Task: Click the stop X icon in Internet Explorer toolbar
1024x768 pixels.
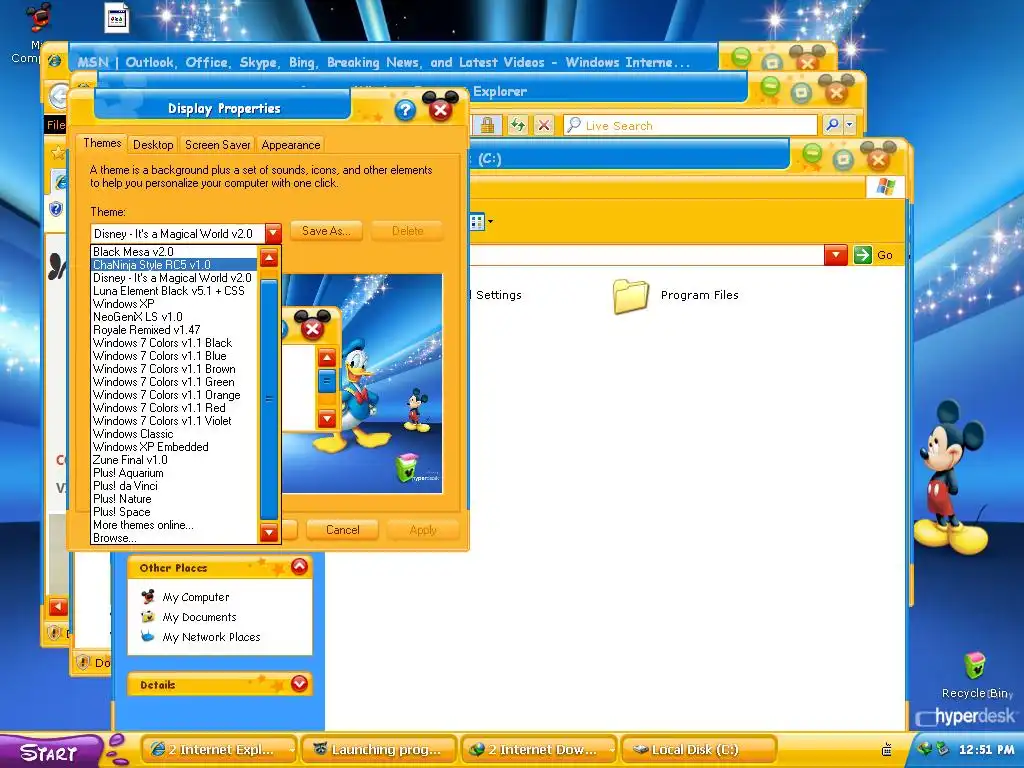Action: coord(544,125)
